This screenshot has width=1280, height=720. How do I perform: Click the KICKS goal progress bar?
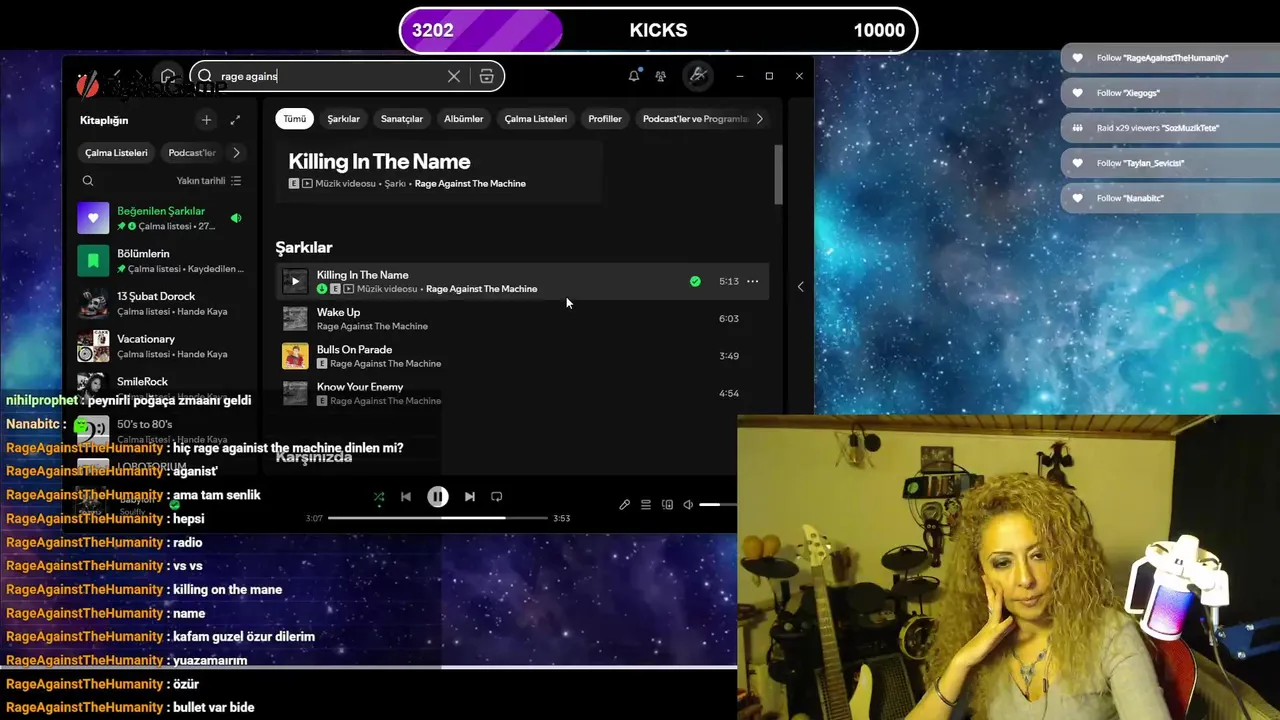[658, 30]
